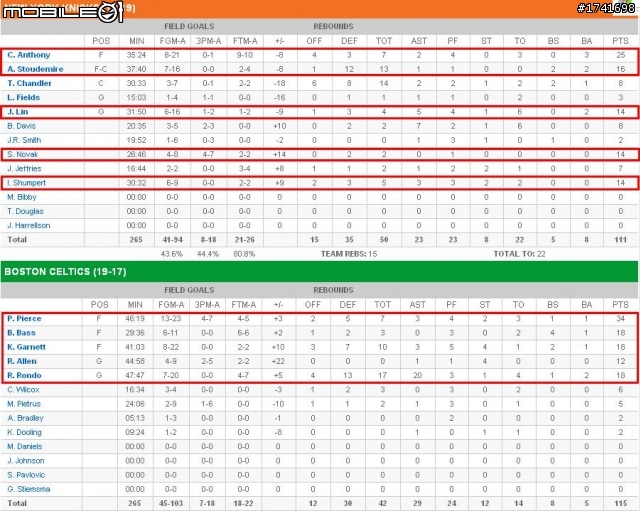
Task: Click the Celtics total points 115
Action: pos(620,503)
